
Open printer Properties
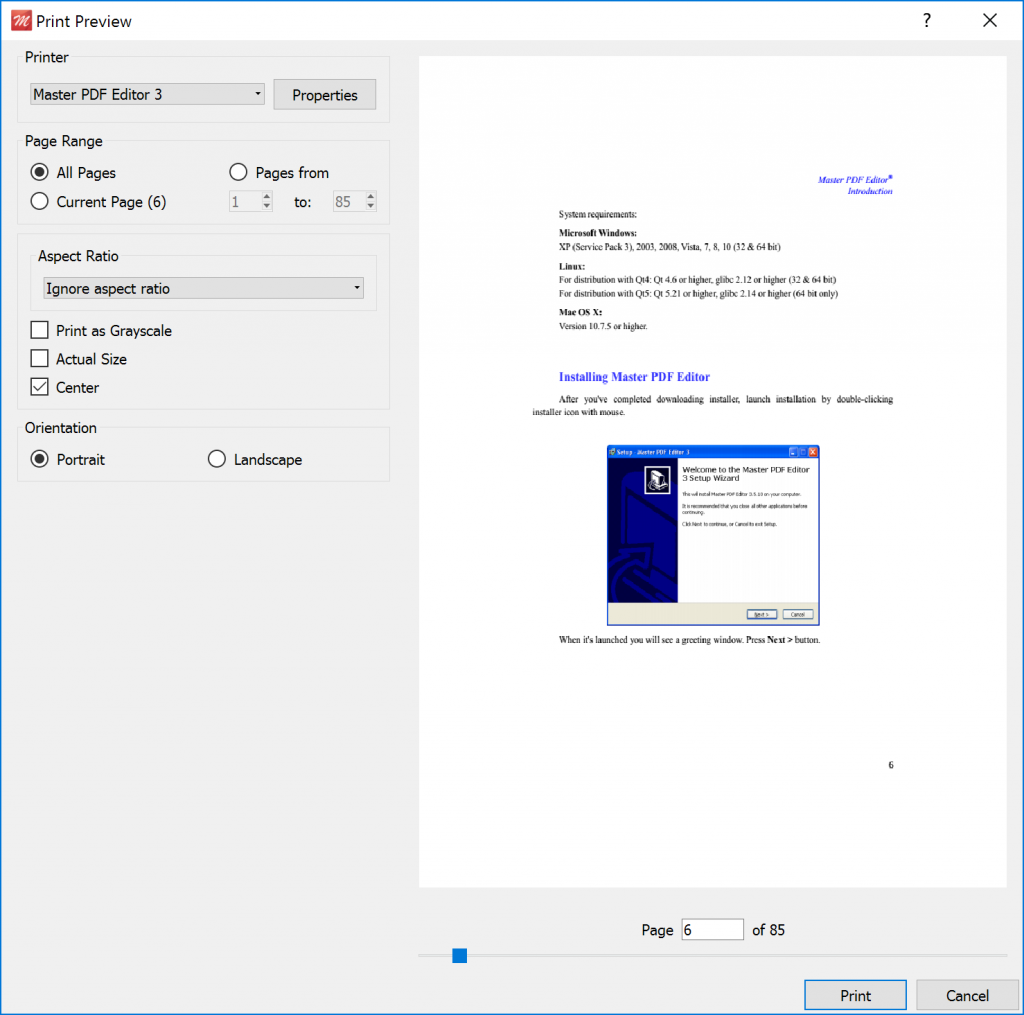pyautogui.click(x=324, y=95)
